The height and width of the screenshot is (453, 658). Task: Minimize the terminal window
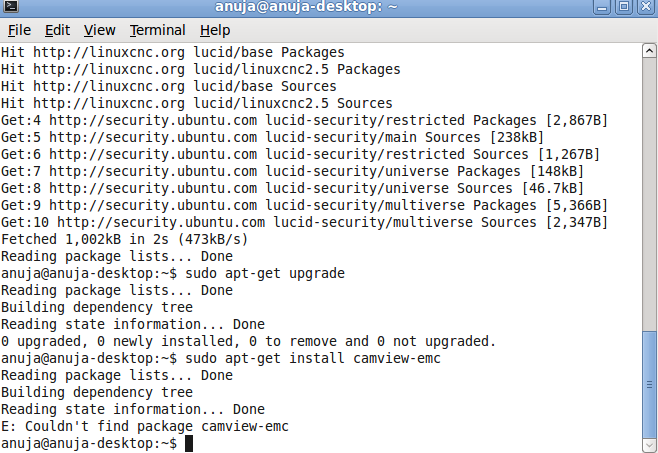[602, 7]
